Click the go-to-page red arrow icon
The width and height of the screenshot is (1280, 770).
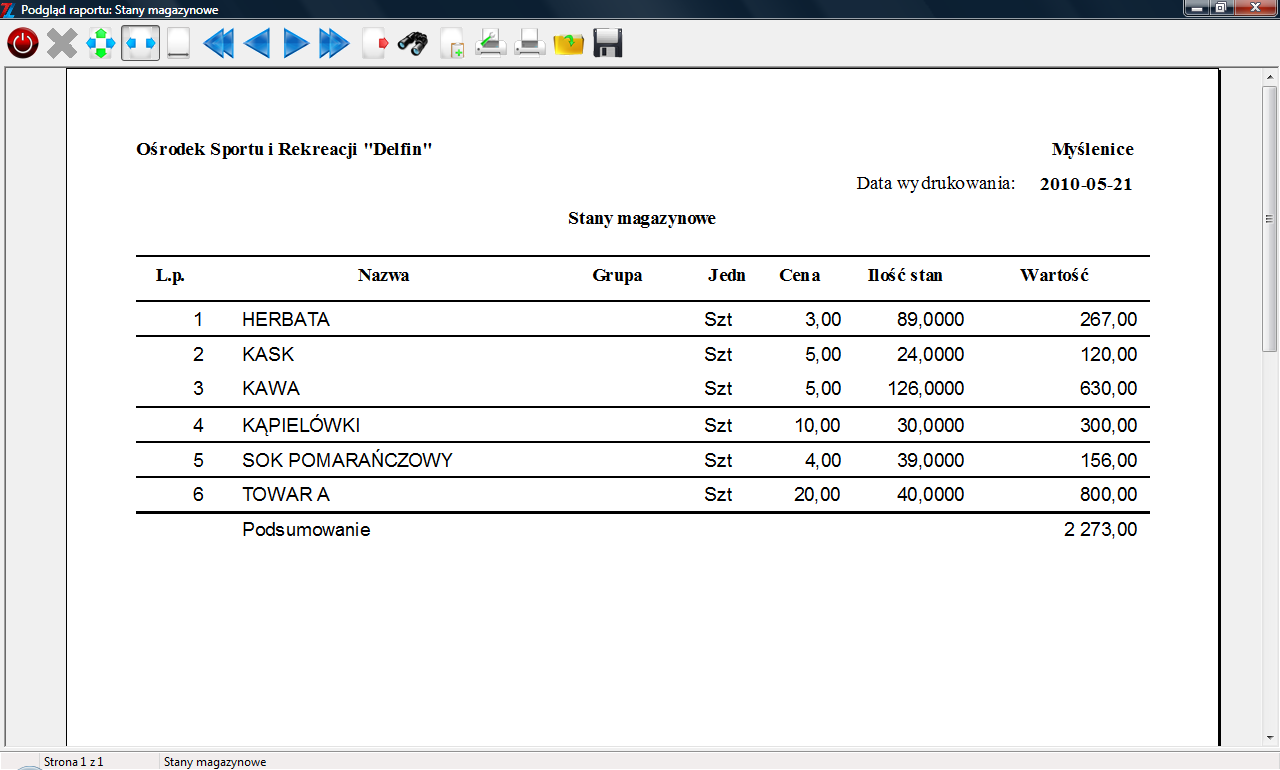point(375,43)
